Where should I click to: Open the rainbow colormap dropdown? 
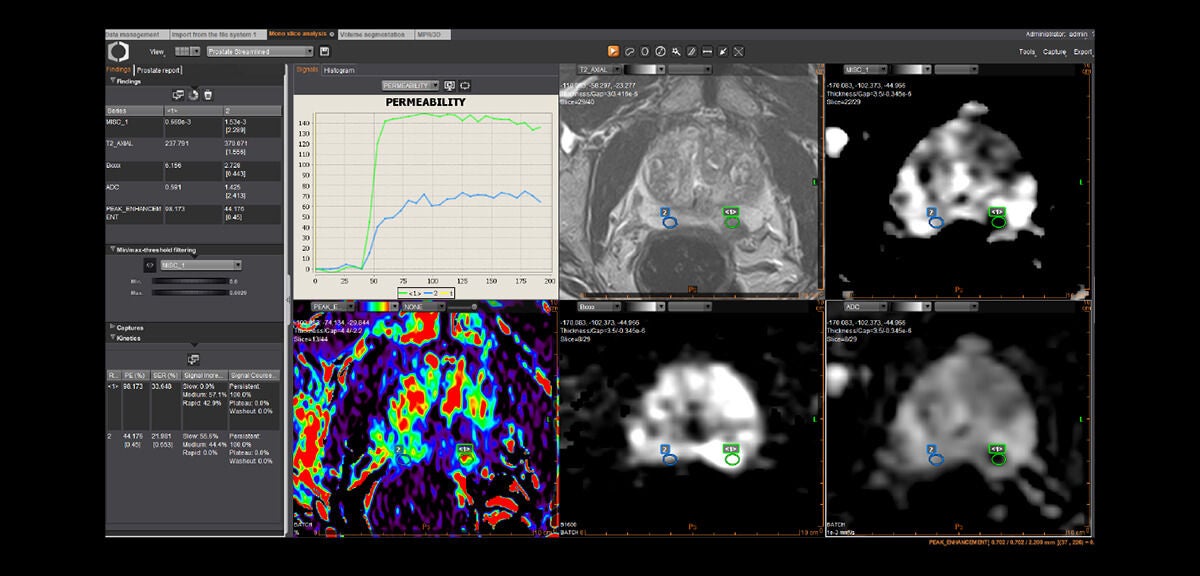click(x=377, y=307)
